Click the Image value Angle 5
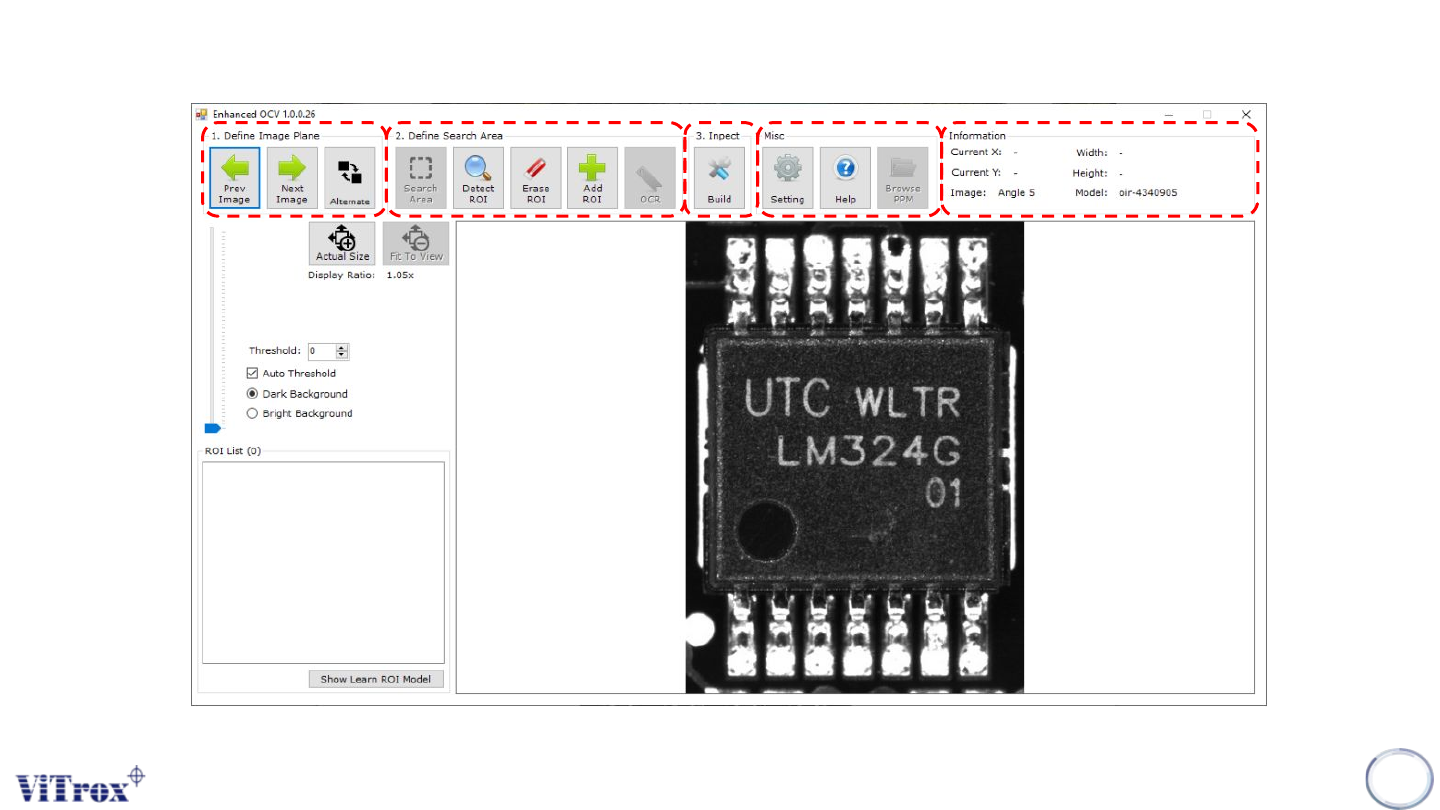 tap(1016, 192)
